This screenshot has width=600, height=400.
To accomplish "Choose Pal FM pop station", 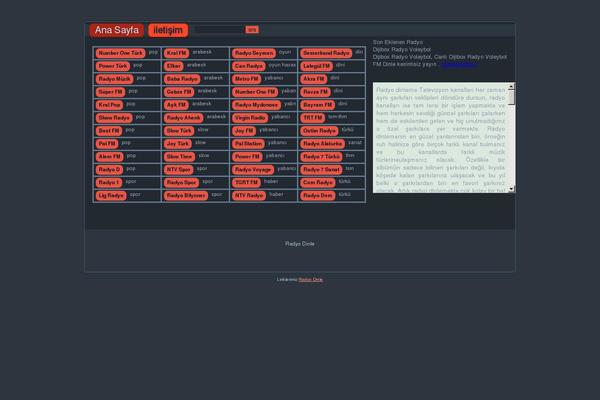I will click(107, 144).
